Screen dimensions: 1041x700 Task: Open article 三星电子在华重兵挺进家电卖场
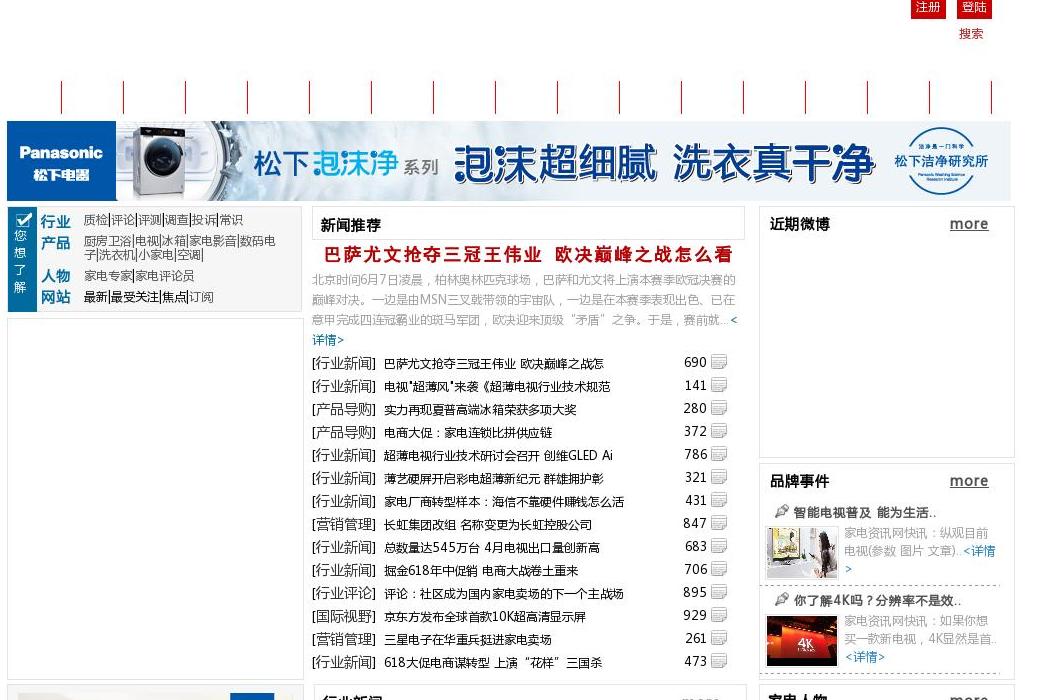coord(467,640)
